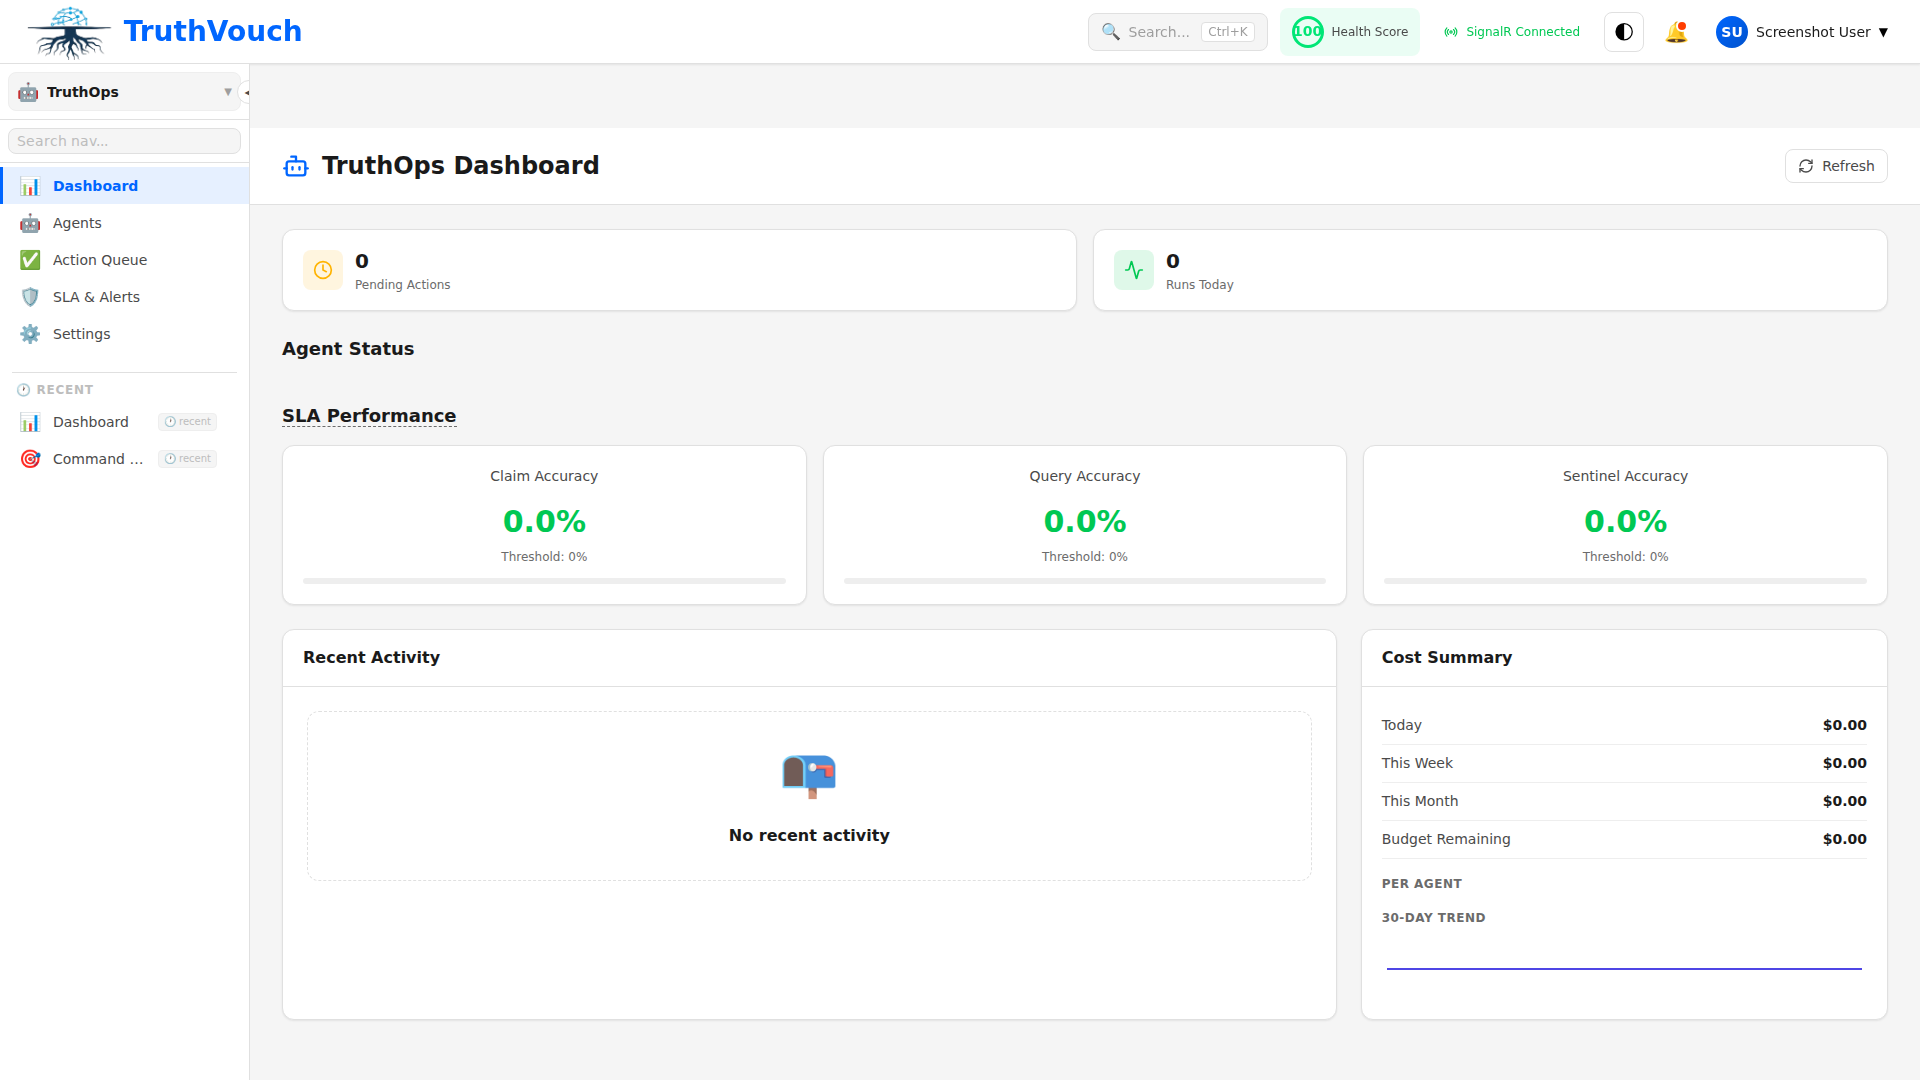Click the Command recent target icon
Screen dimensions: 1920x1080
30,458
